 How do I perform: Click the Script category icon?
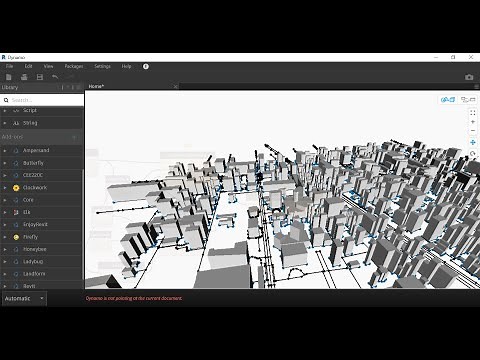click(x=16, y=110)
